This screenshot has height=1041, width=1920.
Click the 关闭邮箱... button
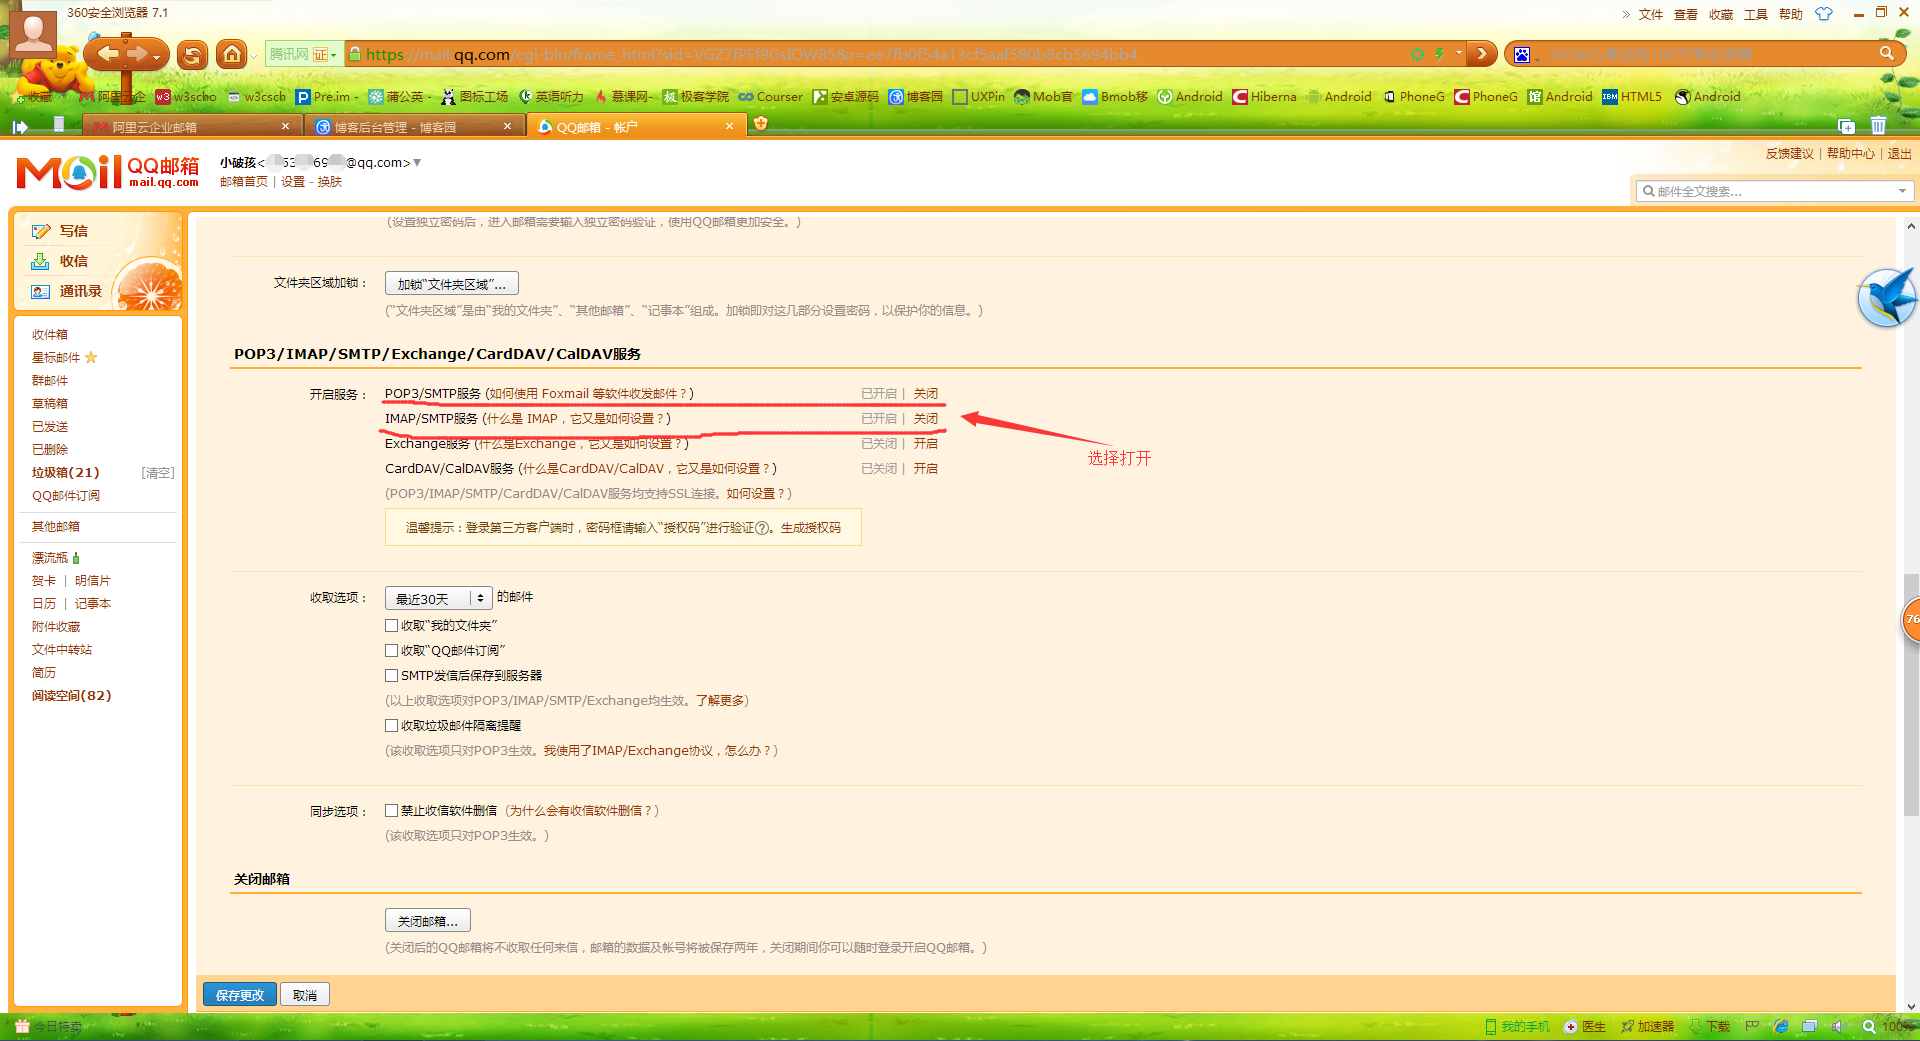pyautogui.click(x=428, y=920)
